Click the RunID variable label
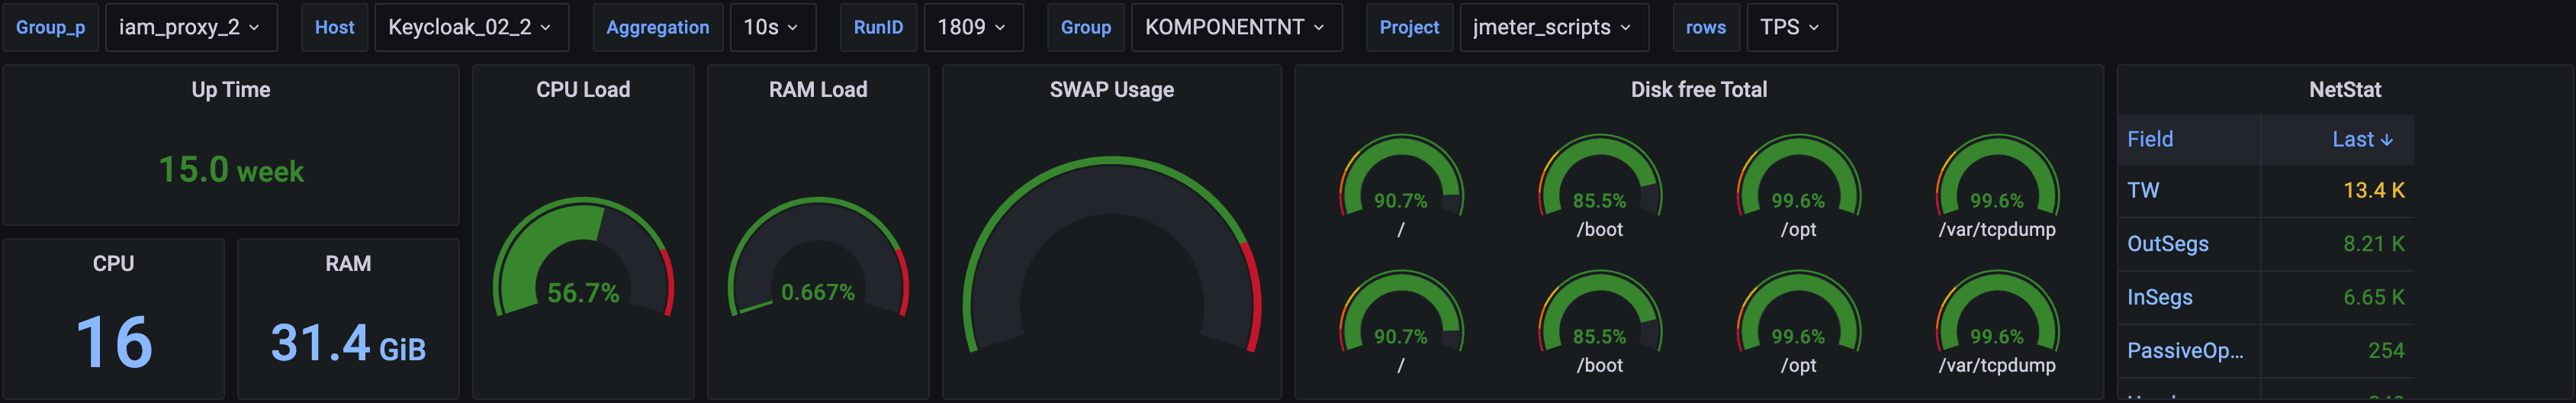 tap(878, 27)
